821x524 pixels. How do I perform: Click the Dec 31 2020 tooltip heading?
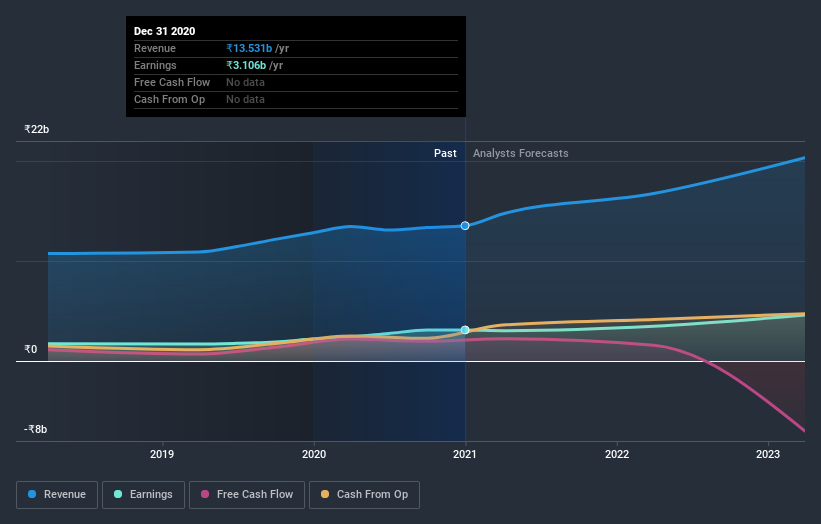[164, 31]
